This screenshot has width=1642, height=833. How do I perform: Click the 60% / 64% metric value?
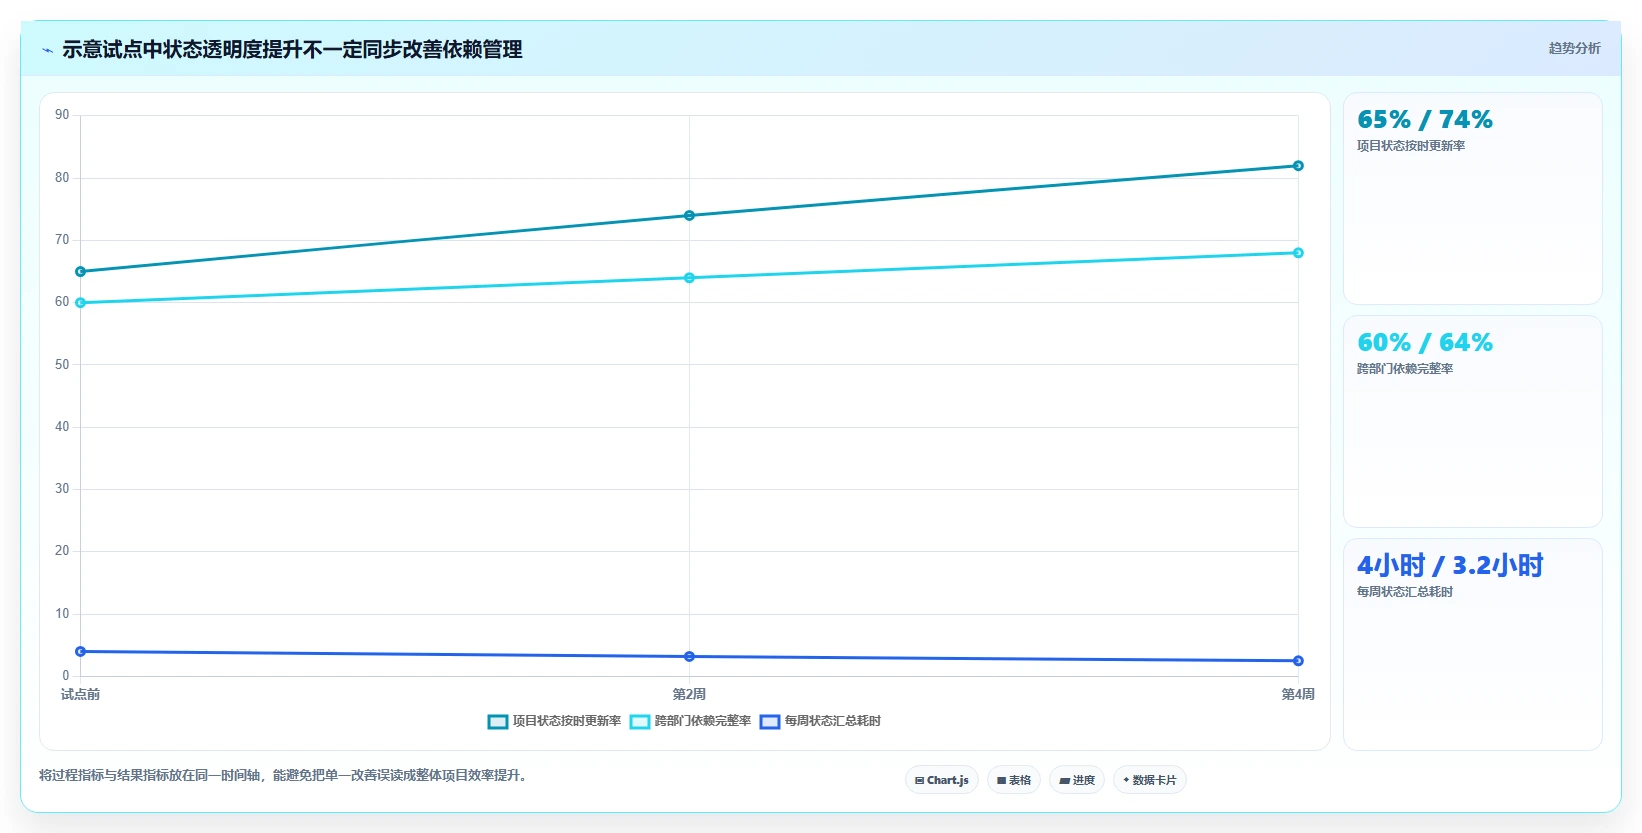point(1425,343)
